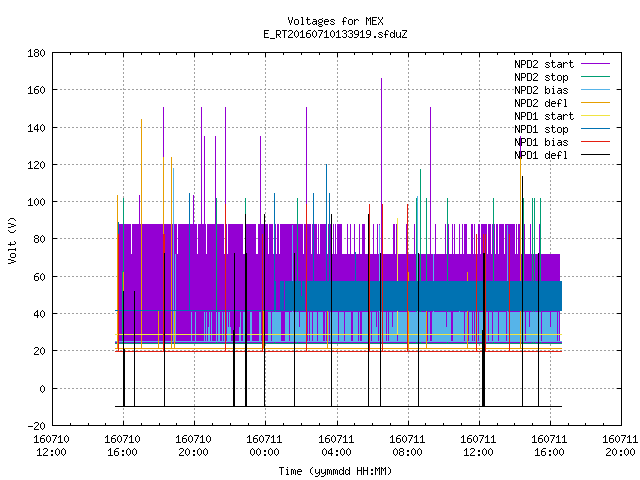
Task: Click the y-axis tick value 140
Action: click(36, 128)
